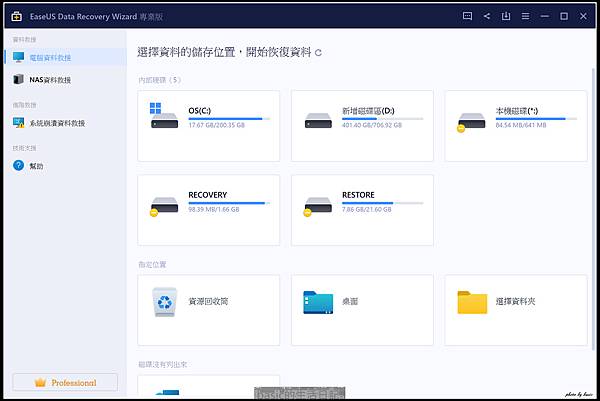Choose the 新增磁碟區(D:) drive
The image size is (600, 401).
(x=362, y=125)
